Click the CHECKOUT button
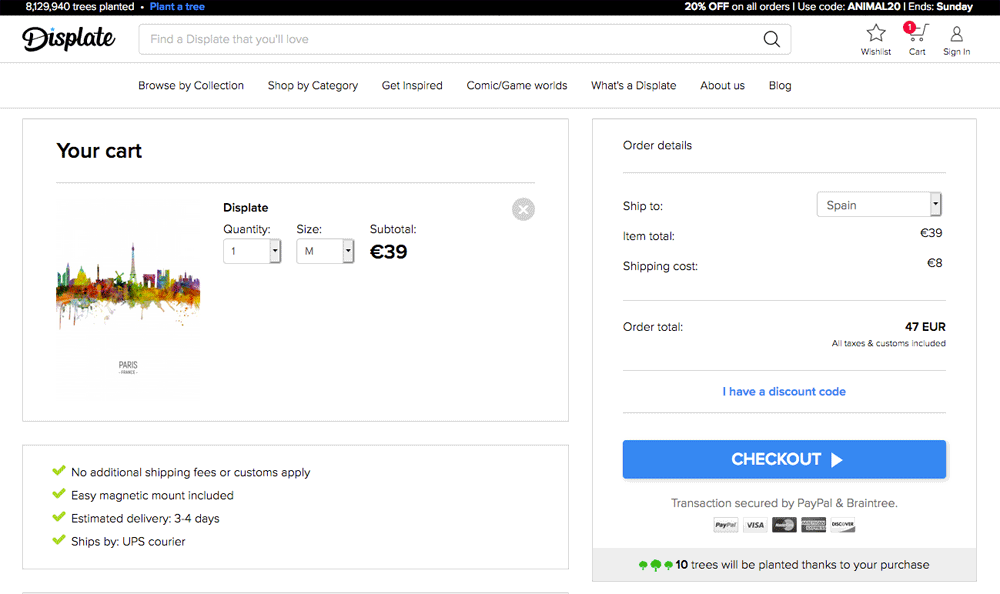Screen dimensions: 1000x594 pyautogui.click(x=784, y=459)
